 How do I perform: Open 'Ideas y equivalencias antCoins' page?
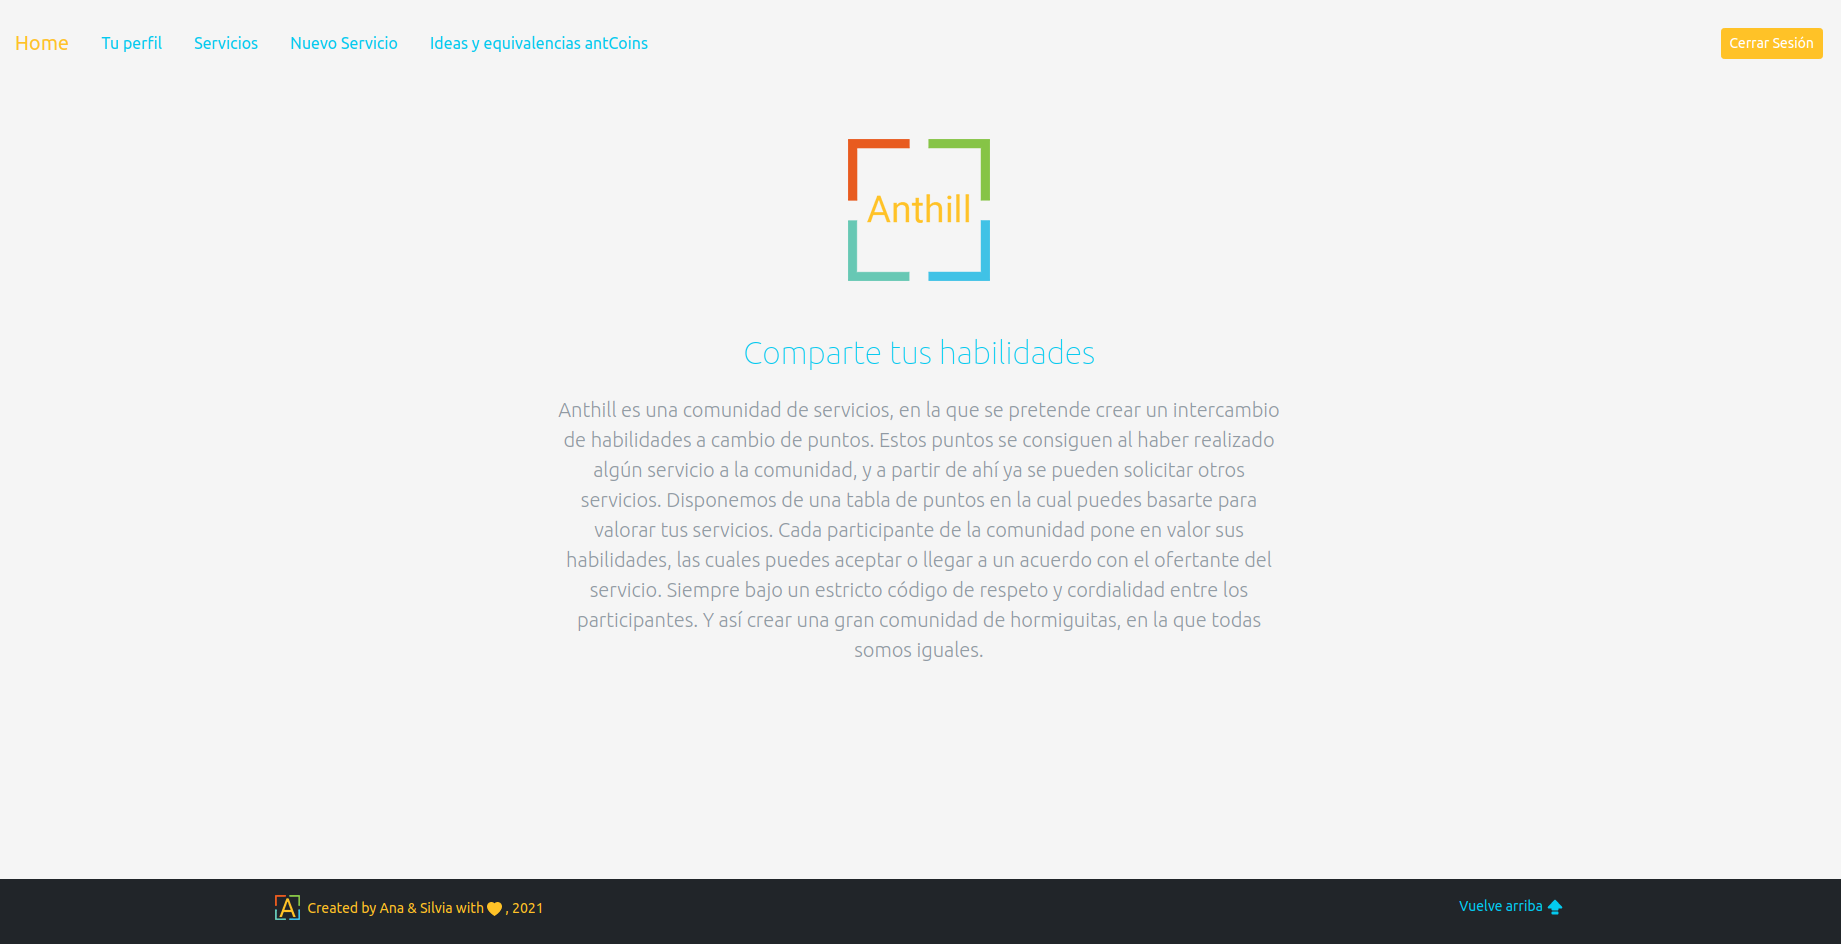(538, 43)
